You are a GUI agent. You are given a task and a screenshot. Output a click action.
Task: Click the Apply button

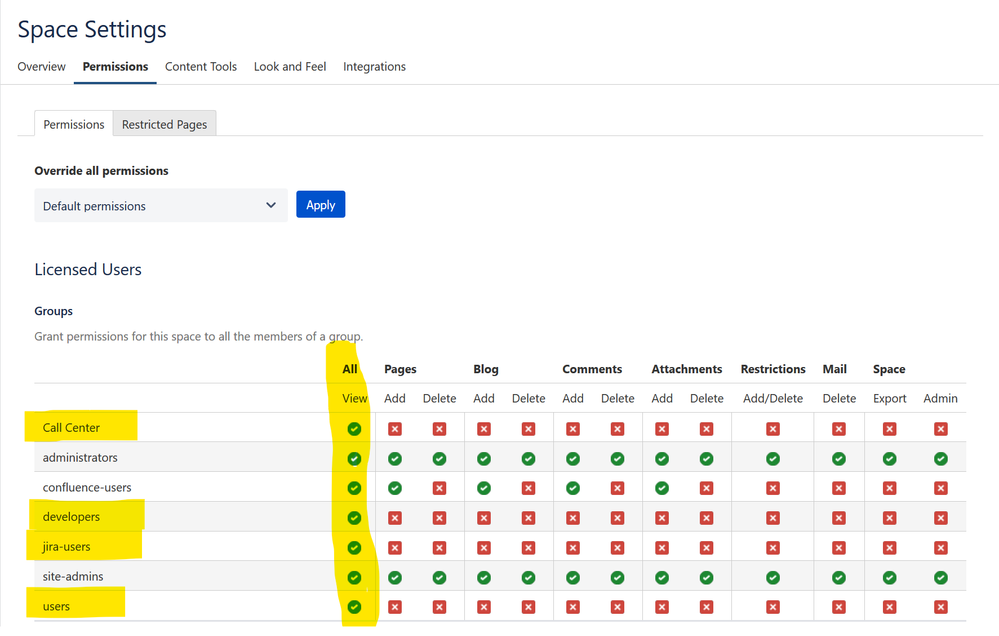pyautogui.click(x=320, y=205)
